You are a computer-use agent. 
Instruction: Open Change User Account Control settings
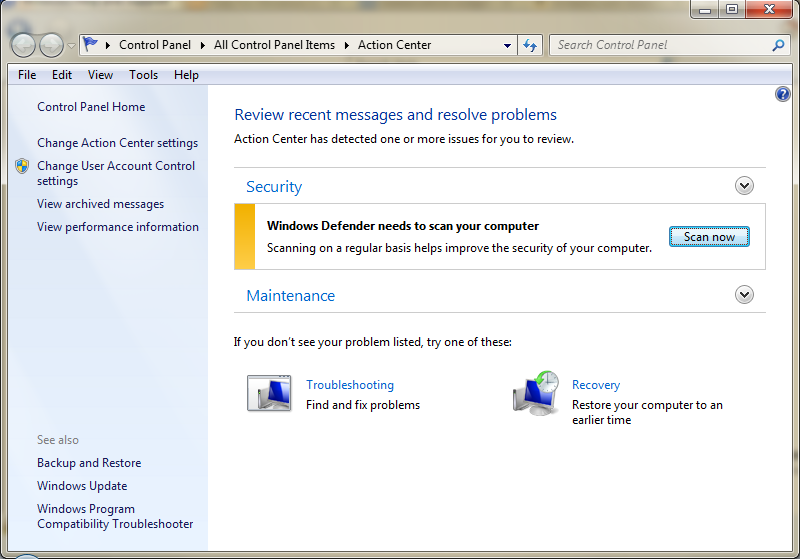(x=116, y=173)
